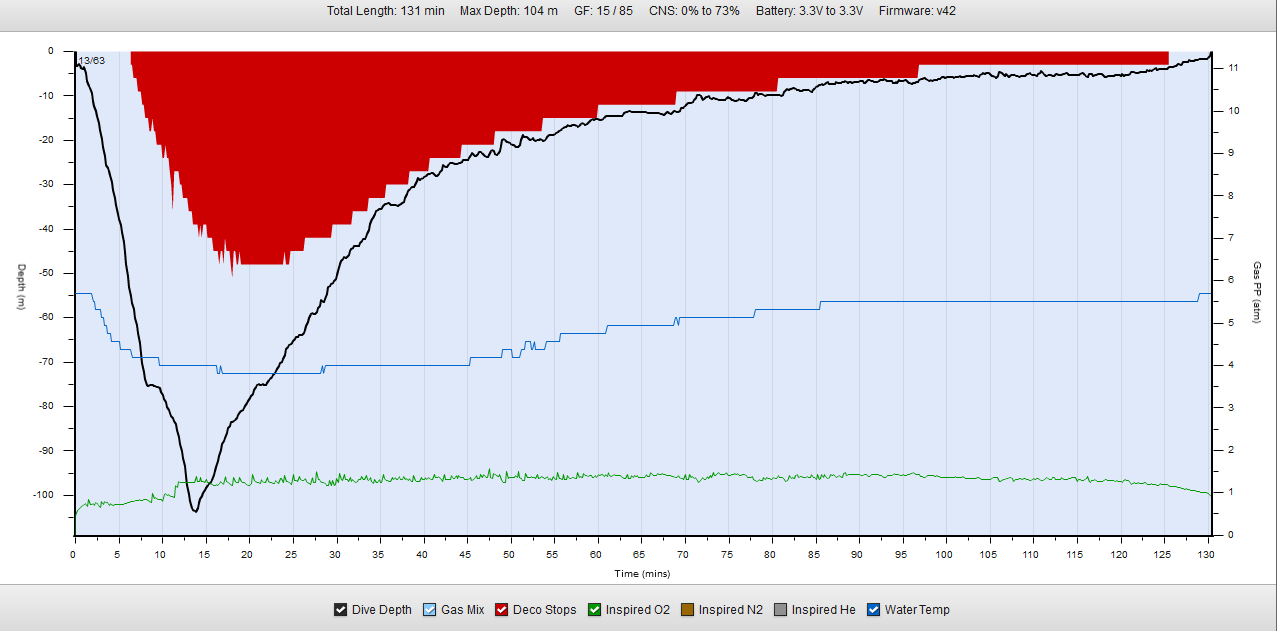Click the deepest point of the depth curve
The image size is (1277, 631).
[195, 511]
